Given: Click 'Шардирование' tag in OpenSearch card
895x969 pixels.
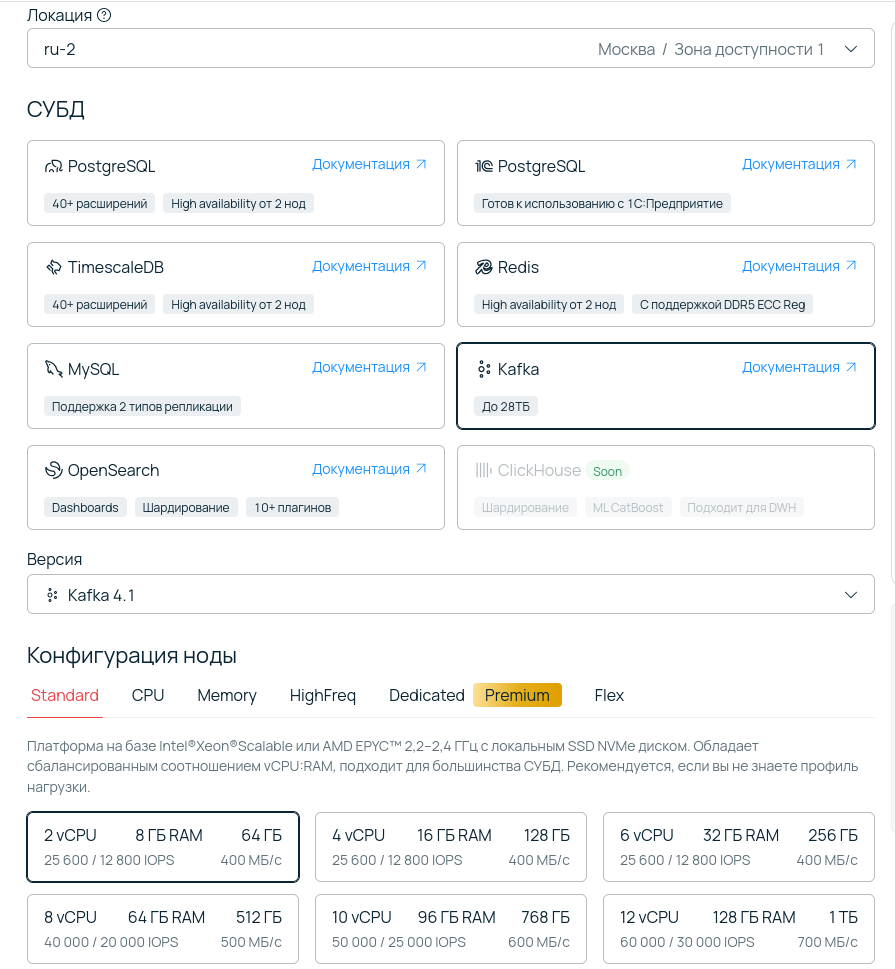Looking at the screenshot, I should (x=186, y=507).
